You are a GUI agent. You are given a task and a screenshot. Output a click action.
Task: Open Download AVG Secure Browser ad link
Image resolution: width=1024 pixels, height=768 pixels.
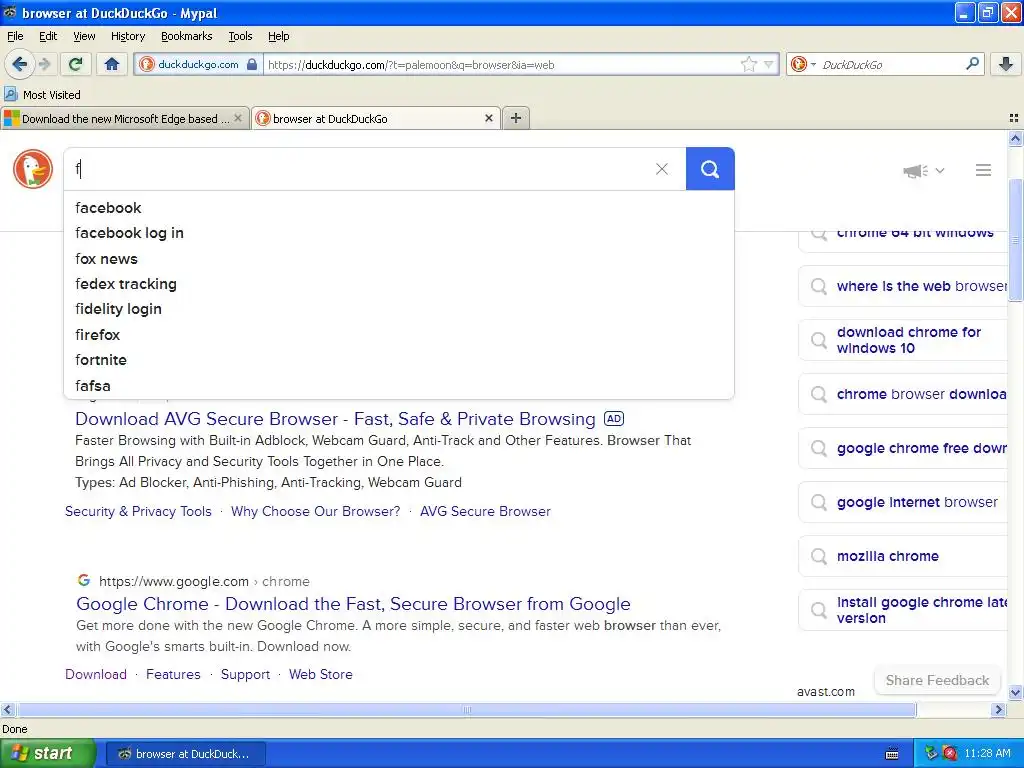tap(335, 419)
